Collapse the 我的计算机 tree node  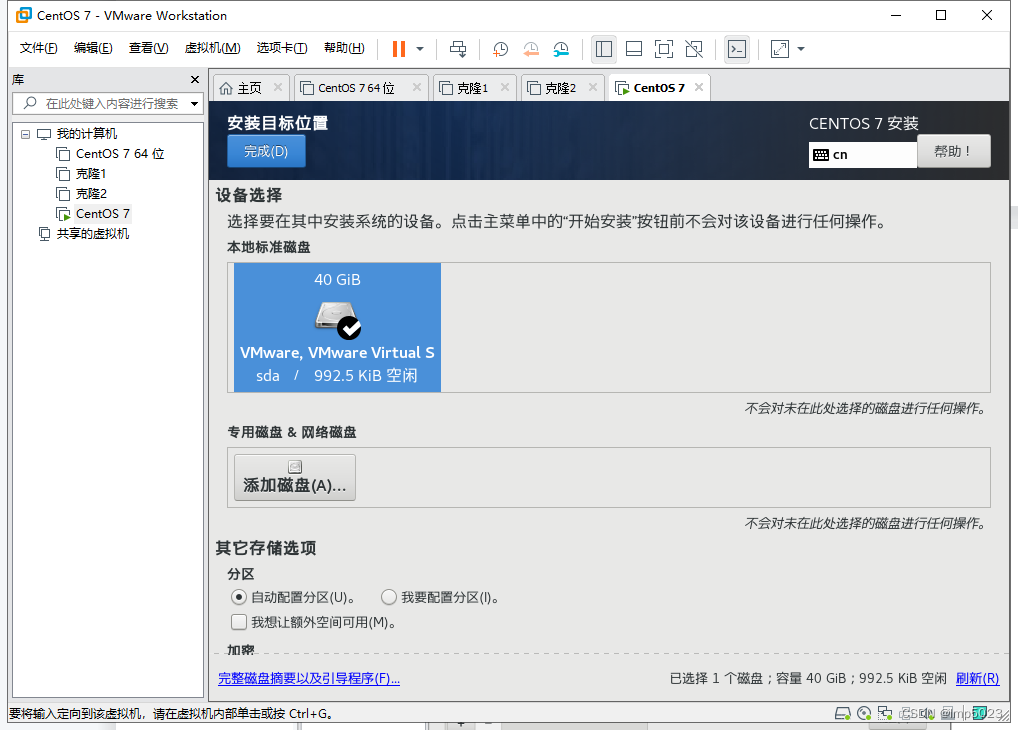25,134
